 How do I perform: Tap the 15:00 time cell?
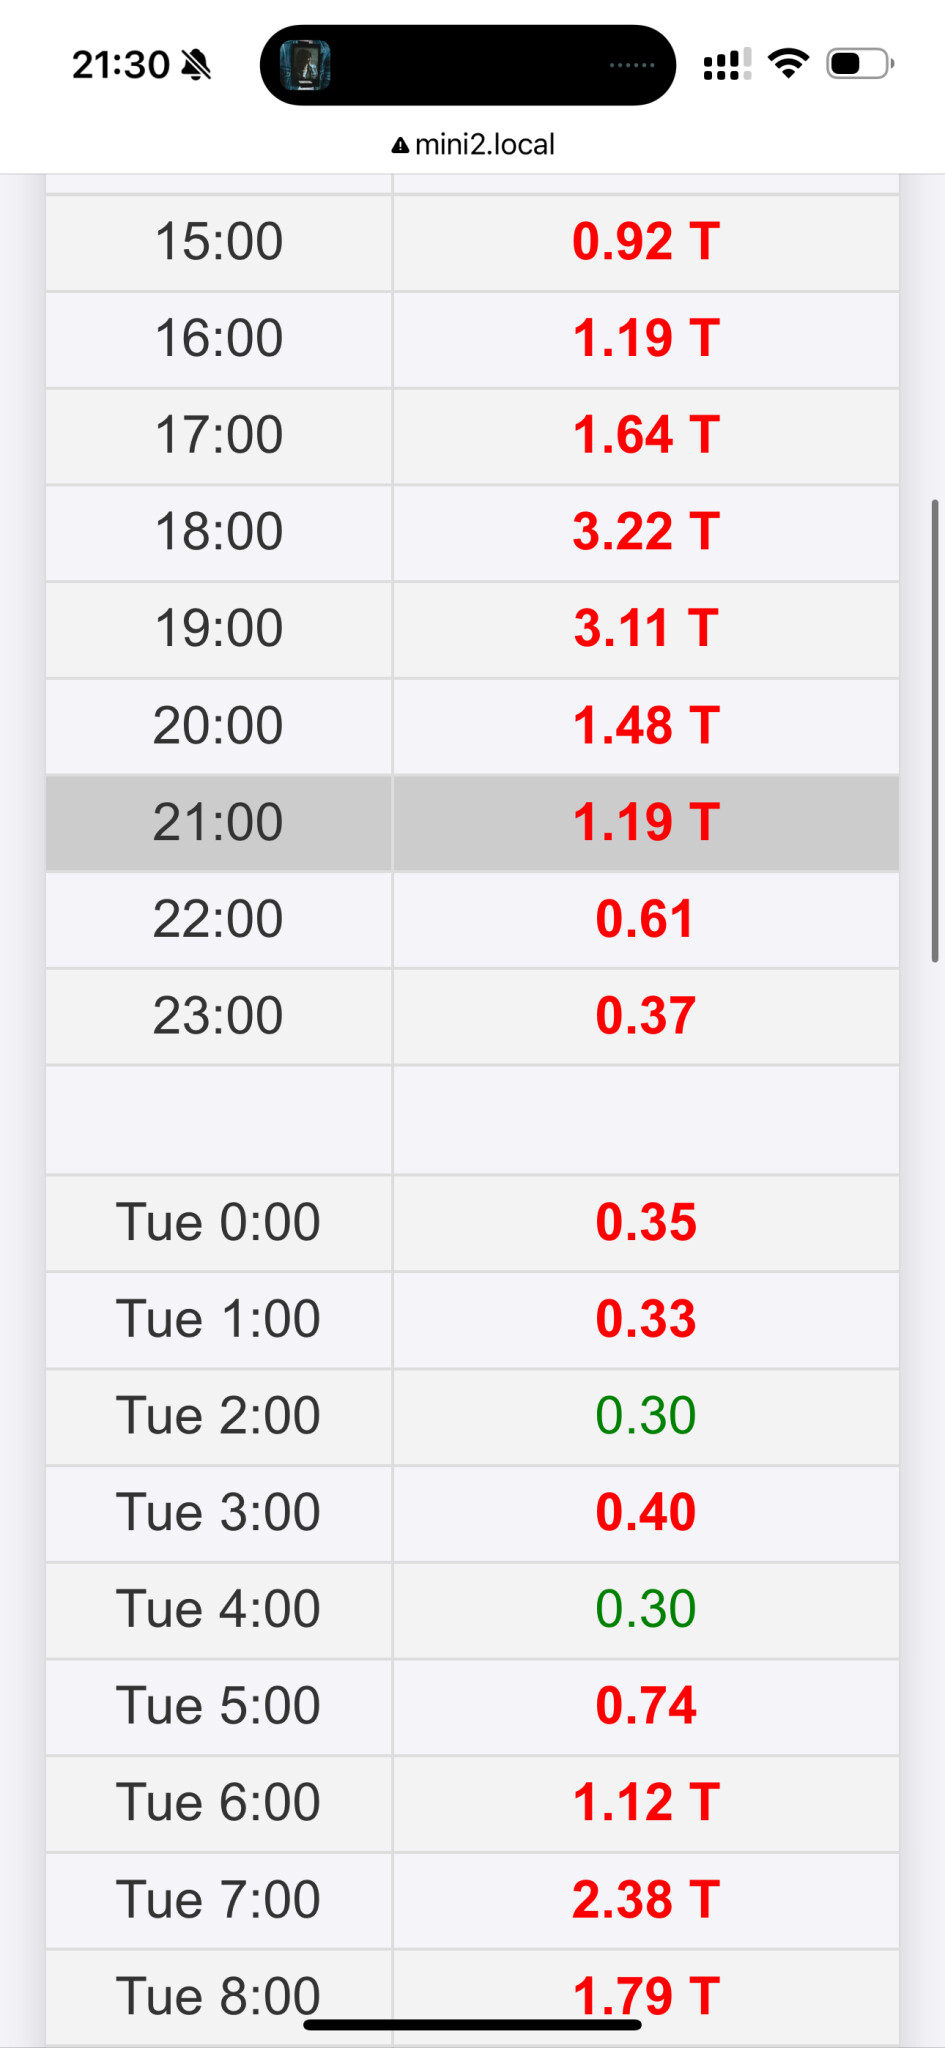[x=218, y=241]
